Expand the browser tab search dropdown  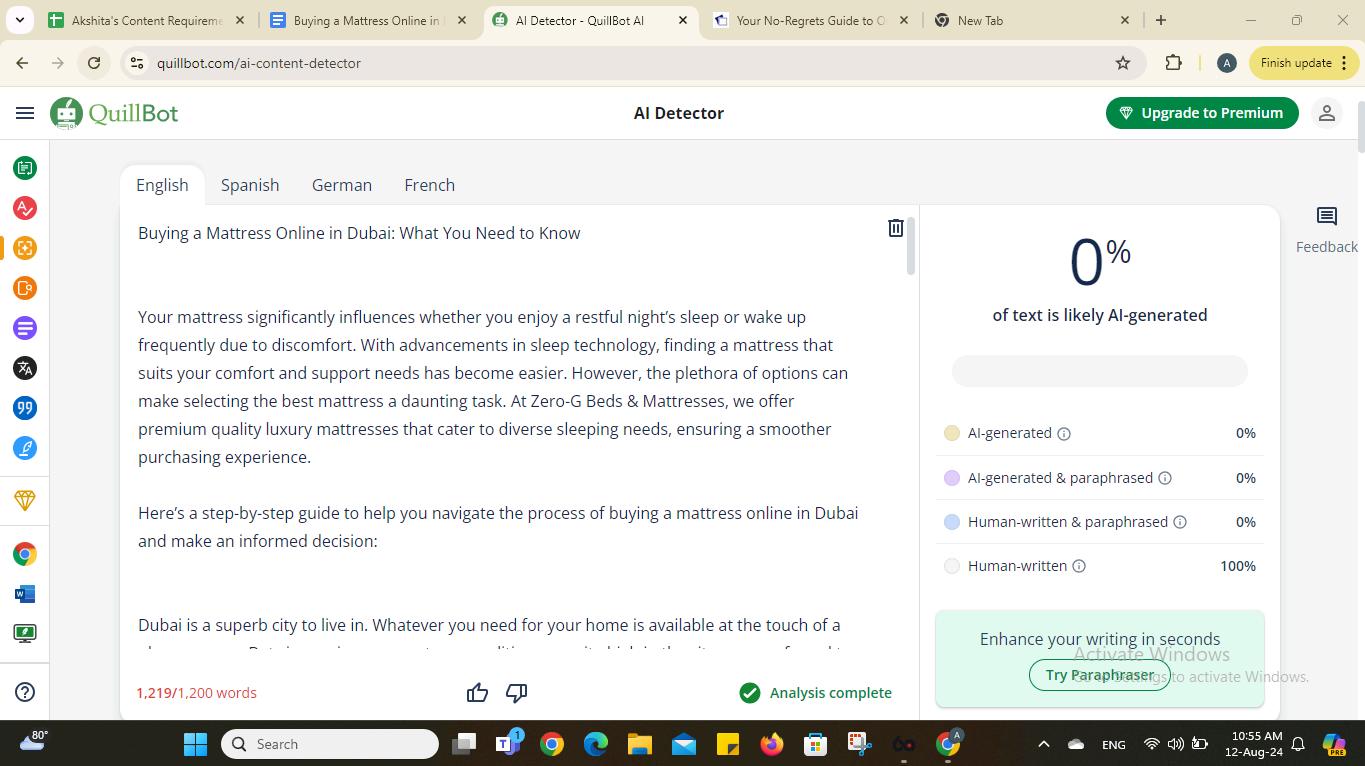[19, 20]
